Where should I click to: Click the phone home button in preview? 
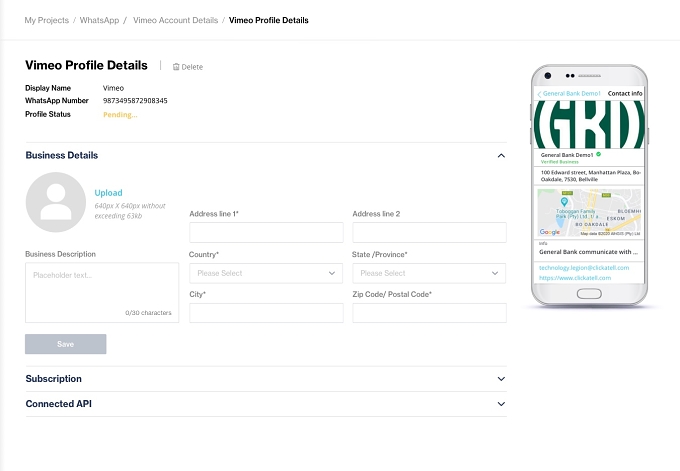coord(589,294)
